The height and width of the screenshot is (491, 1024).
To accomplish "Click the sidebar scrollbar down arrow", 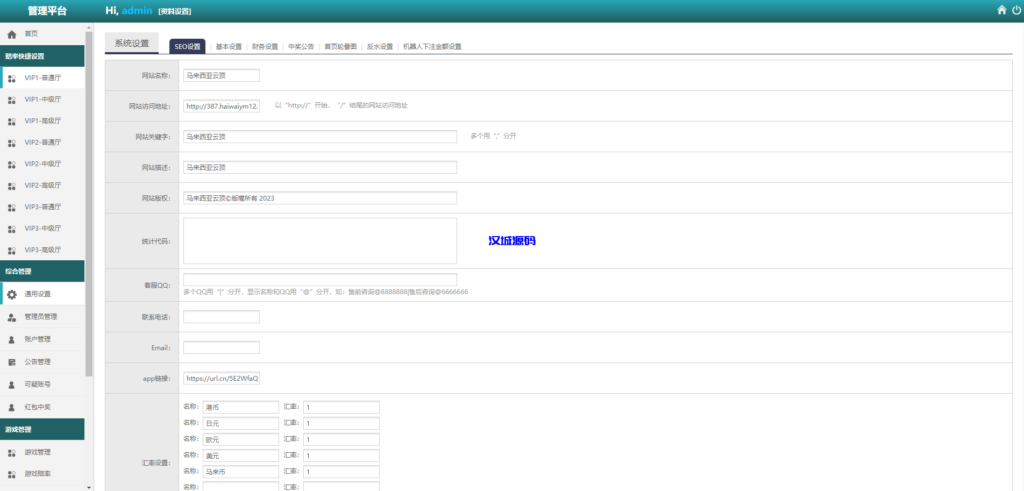I will point(89,486).
